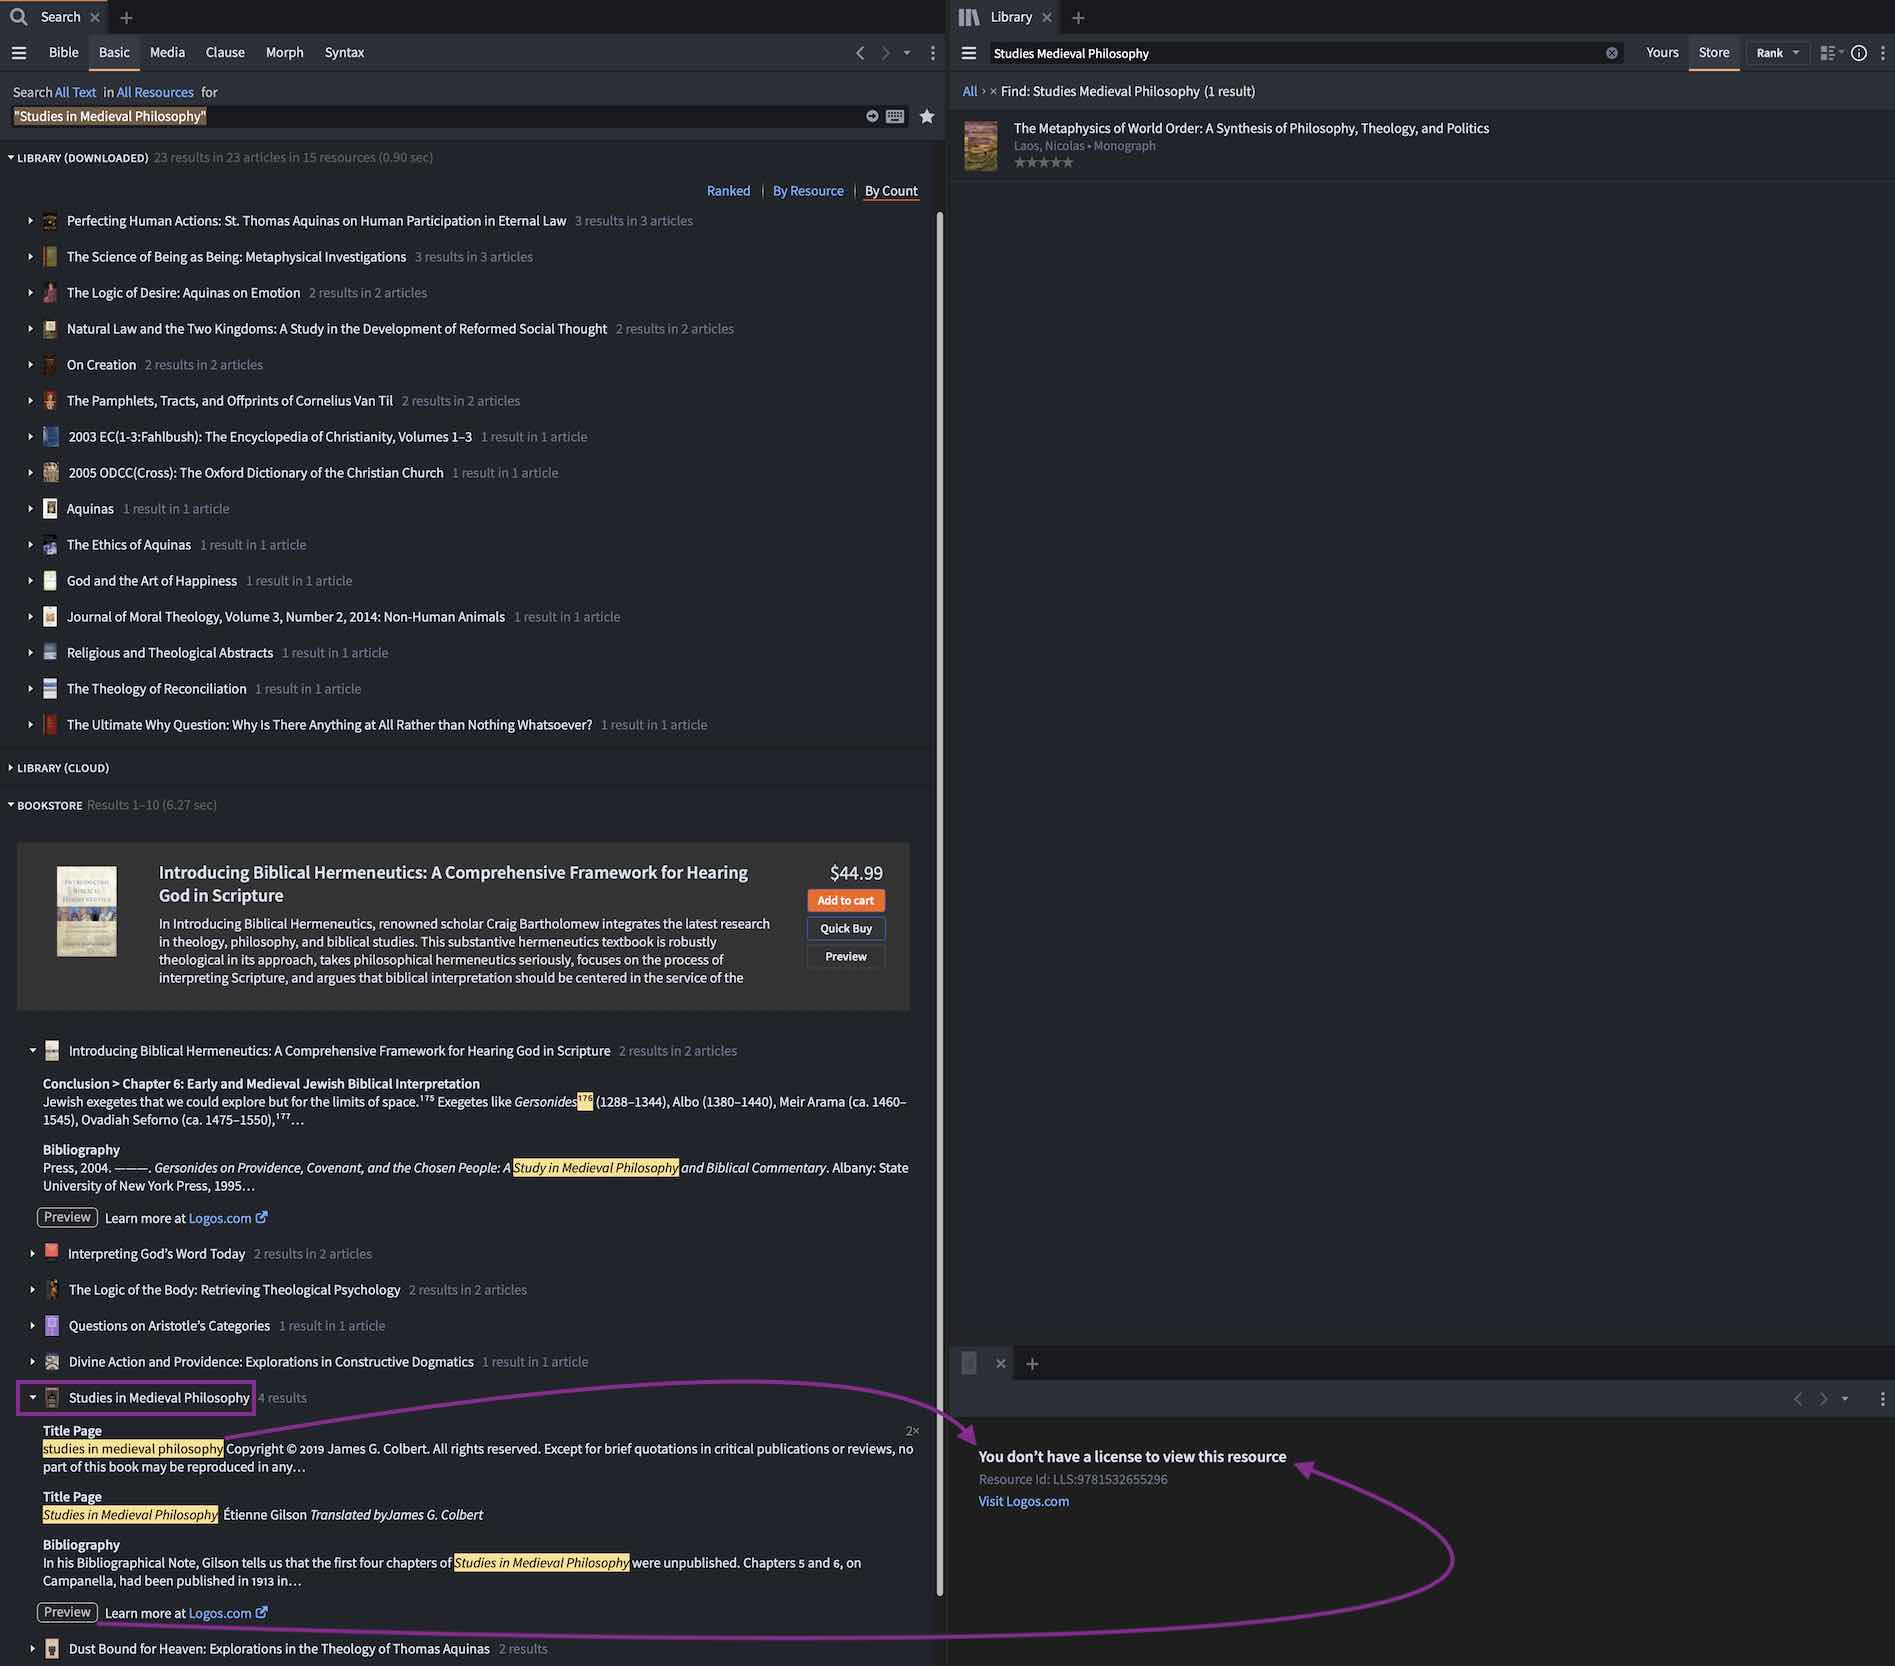Click the Introducing Biblical Hermeneutics cover image

87,911
